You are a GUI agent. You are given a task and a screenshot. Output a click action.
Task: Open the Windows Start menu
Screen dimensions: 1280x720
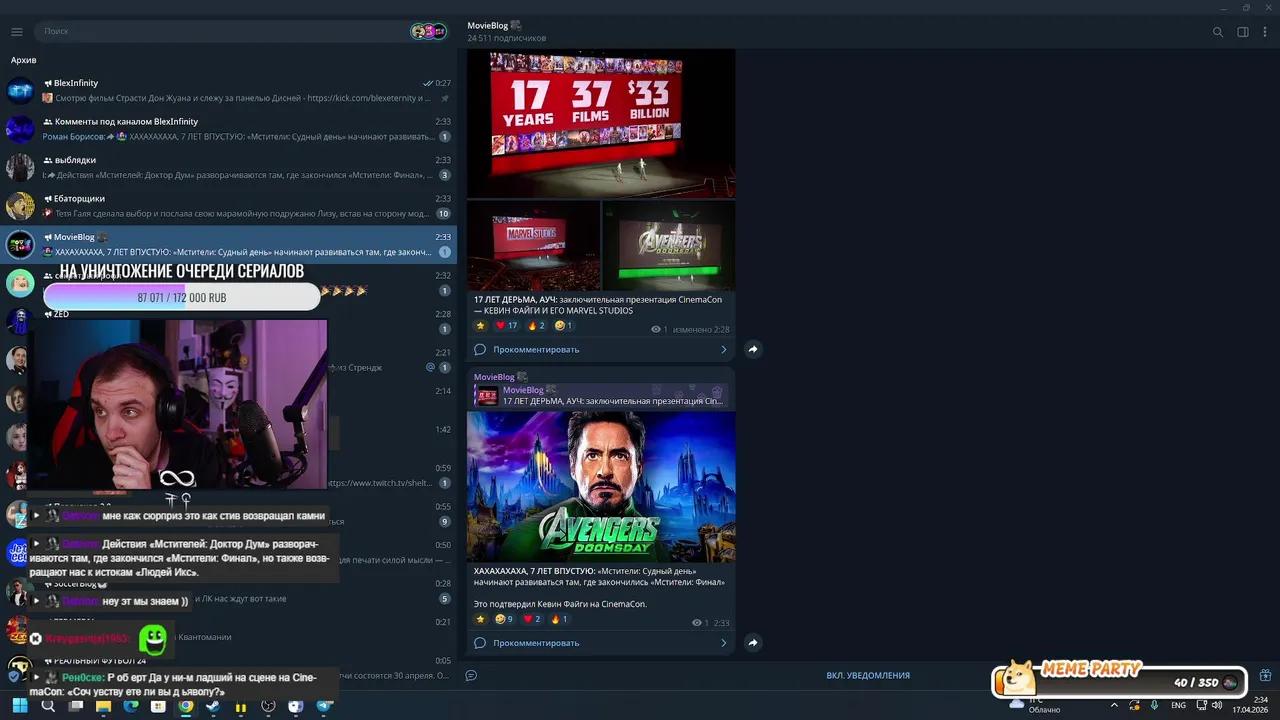tap(20, 706)
